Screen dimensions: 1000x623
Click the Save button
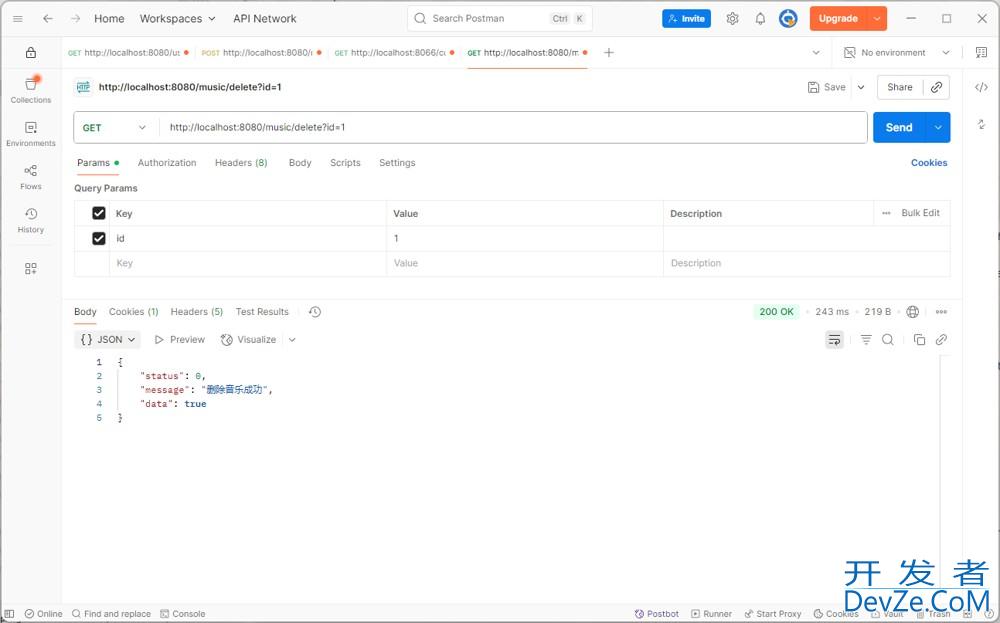click(x=827, y=87)
